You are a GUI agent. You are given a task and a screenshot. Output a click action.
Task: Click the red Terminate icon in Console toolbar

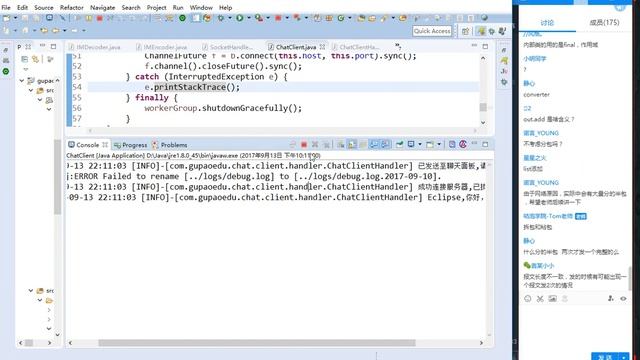(304, 144)
